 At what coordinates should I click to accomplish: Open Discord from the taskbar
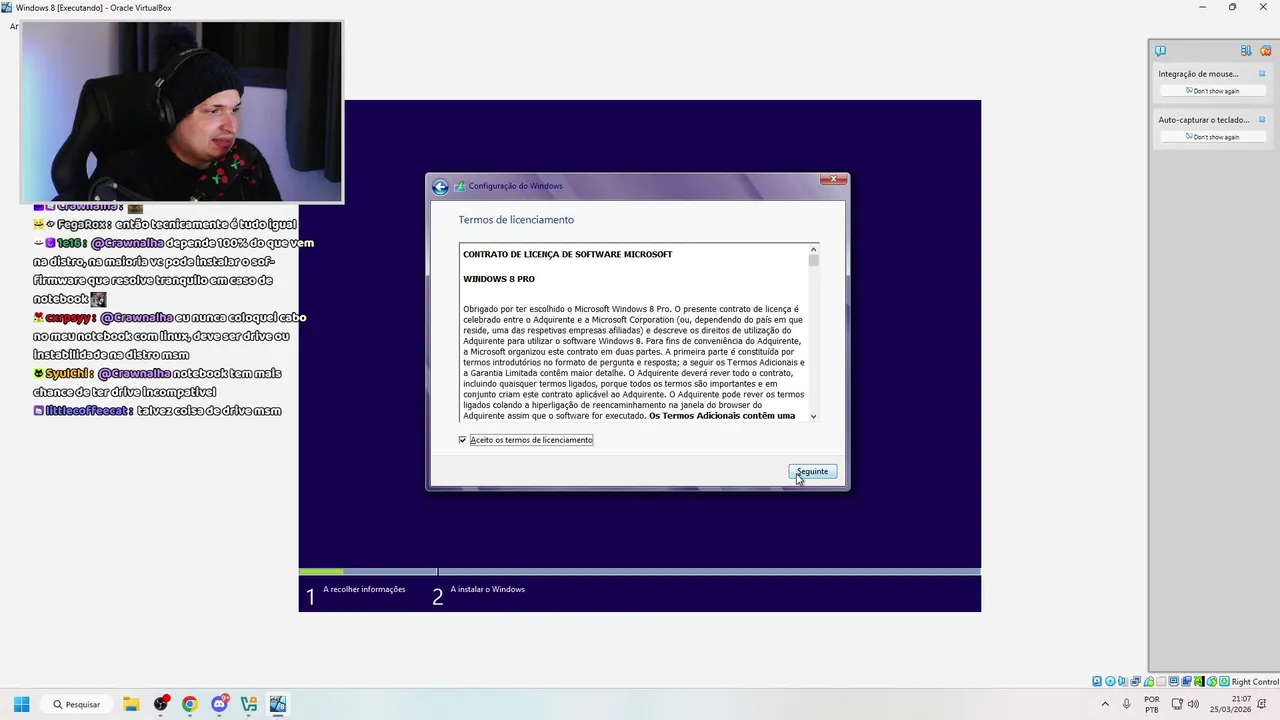pos(219,704)
